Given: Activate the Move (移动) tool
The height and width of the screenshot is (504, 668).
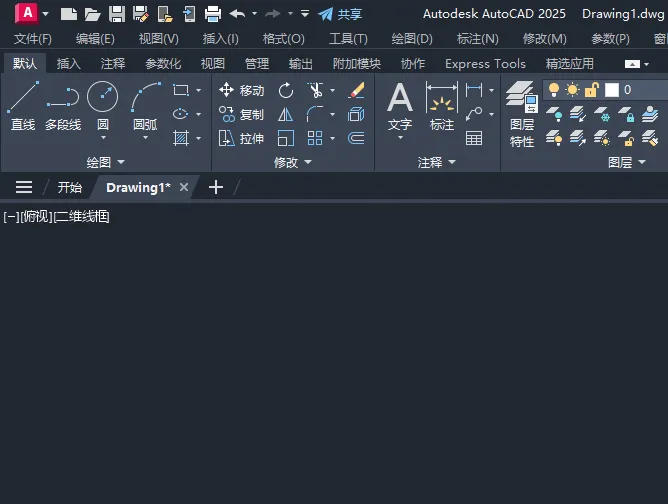Looking at the screenshot, I should coord(242,90).
